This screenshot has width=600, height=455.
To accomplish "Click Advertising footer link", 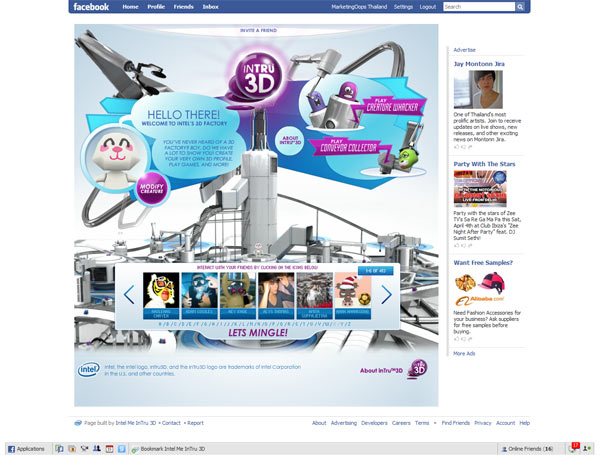I will [344, 423].
